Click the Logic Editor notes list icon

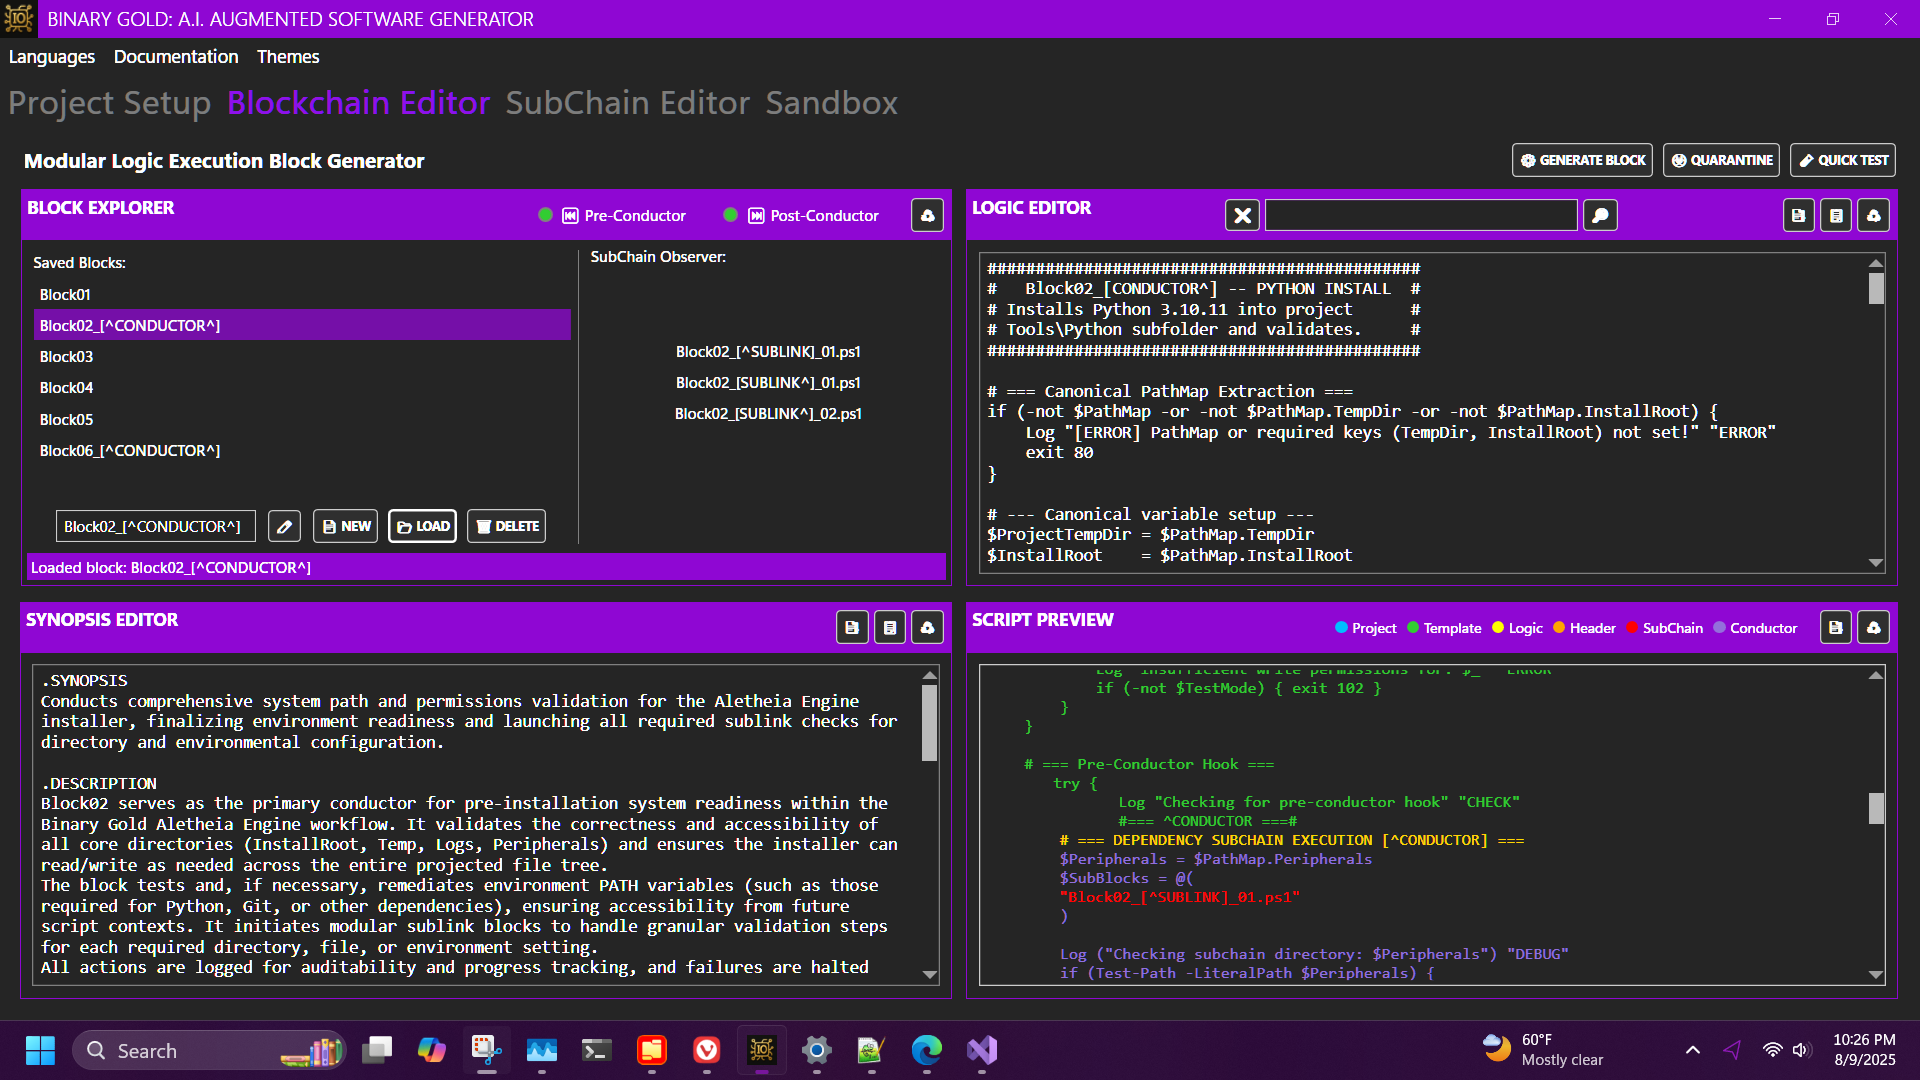(x=1836, y=215)
